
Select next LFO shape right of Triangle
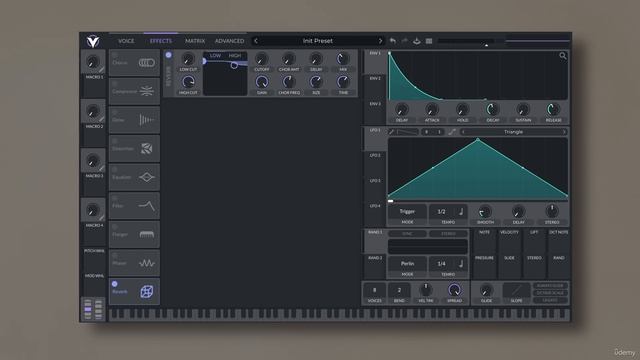pyautogui.click(x=564, y=132)
